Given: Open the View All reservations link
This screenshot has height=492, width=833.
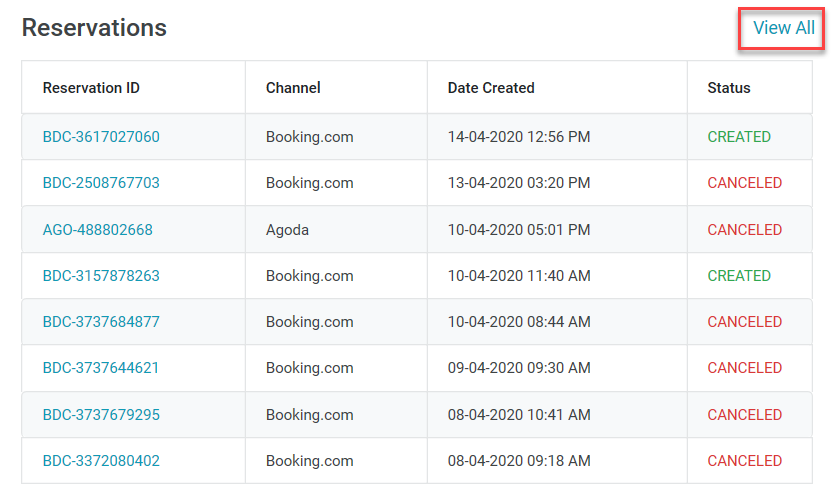Looking at the screenshot, I should tap(783, 28).
